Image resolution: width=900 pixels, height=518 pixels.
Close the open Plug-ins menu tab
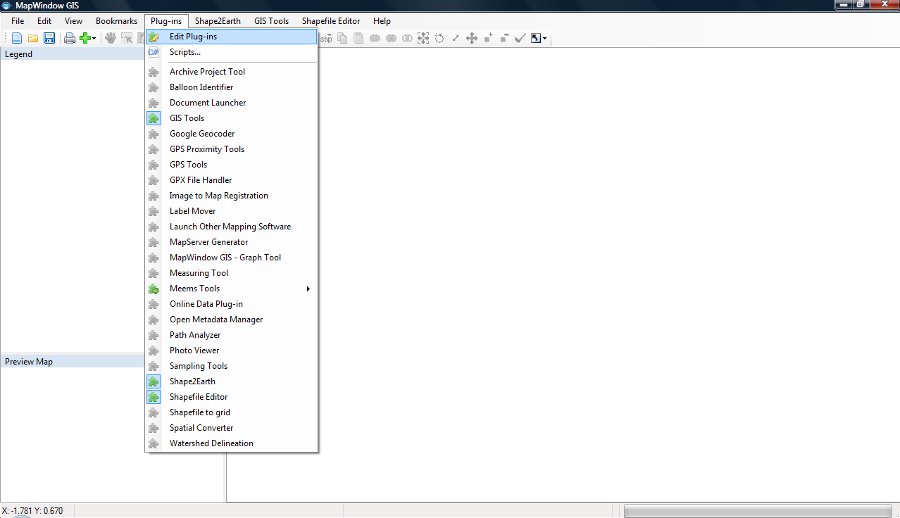pos(166,21)
